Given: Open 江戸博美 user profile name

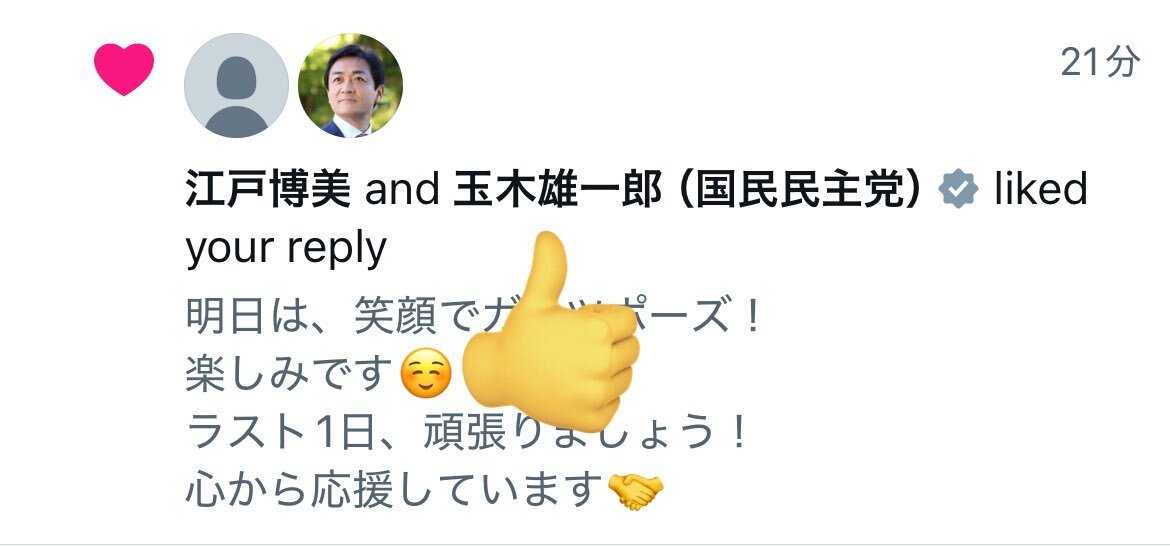Looking at the screenshot, I should (268, 189).
